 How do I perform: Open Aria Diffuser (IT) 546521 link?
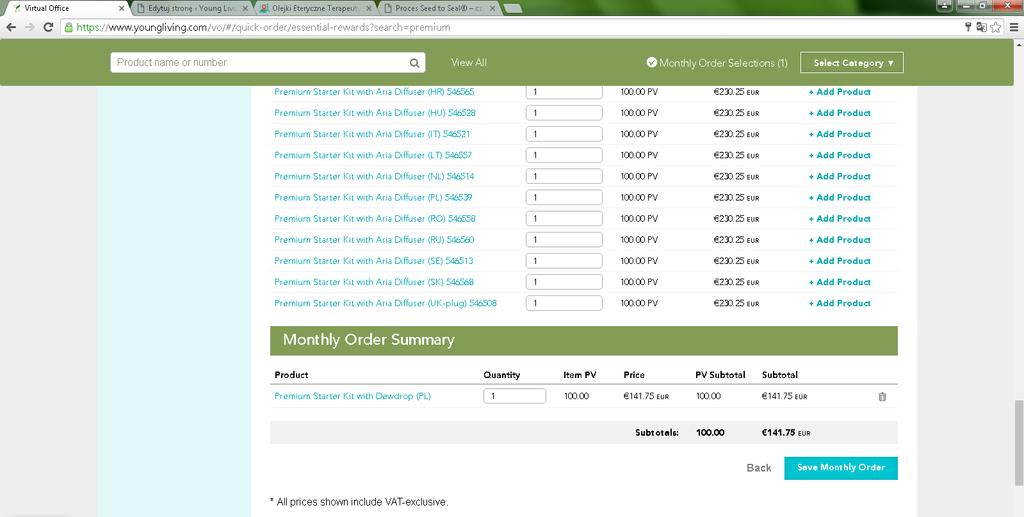(x=372, y=134)
